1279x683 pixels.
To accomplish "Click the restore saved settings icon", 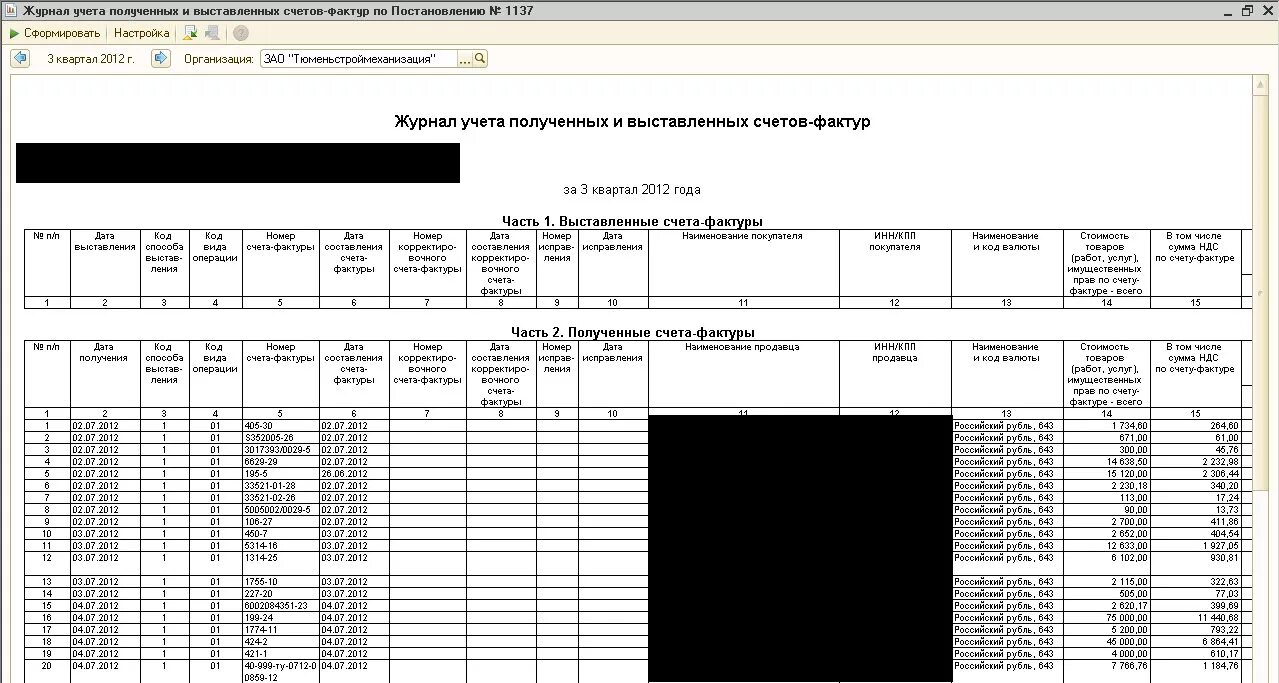I will click(x=190, y=33).
